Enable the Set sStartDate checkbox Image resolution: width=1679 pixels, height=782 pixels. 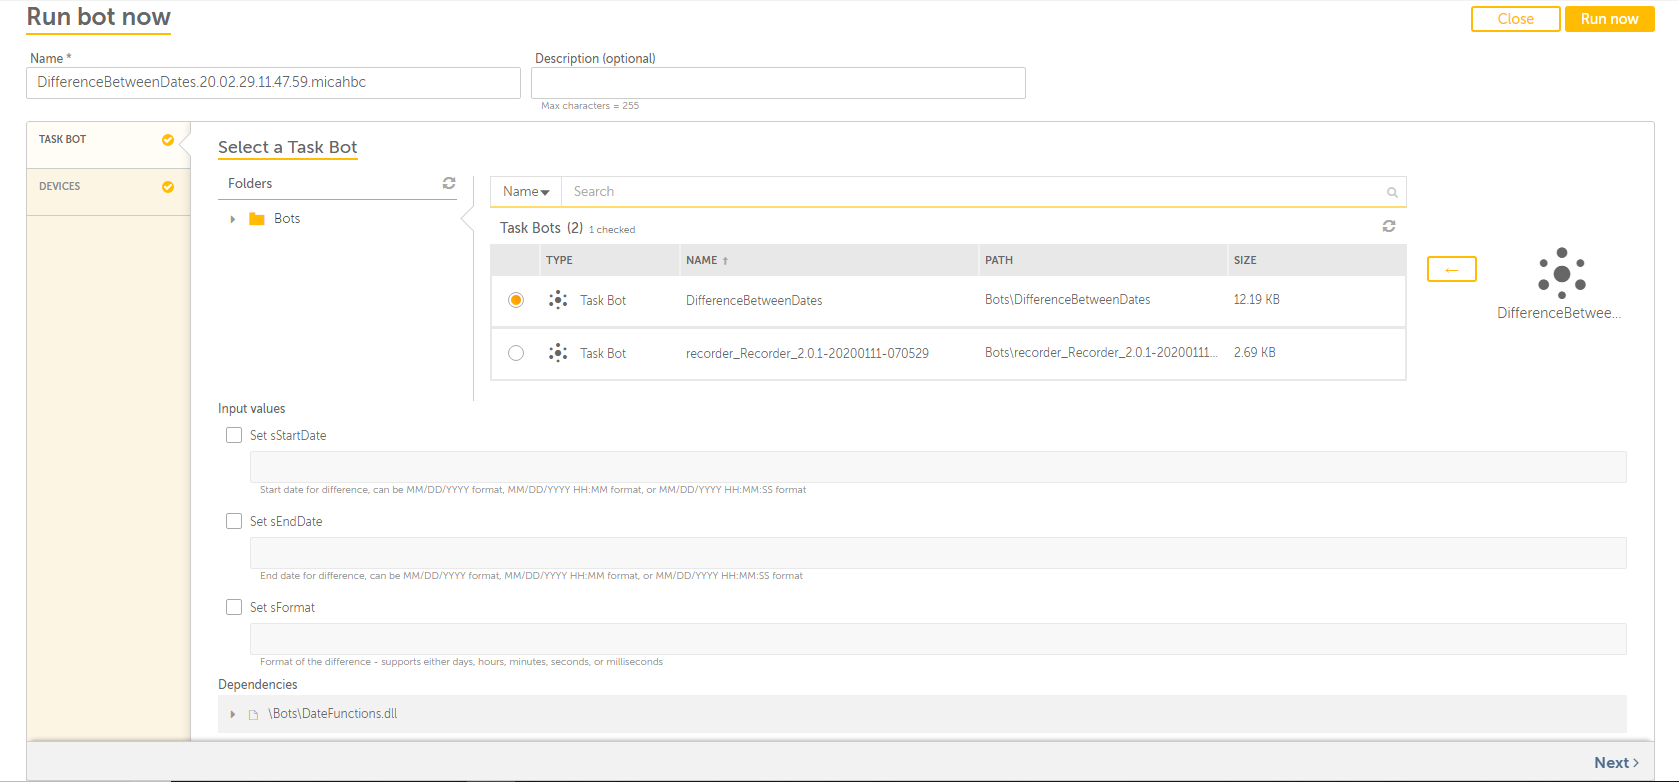coord(234,435)
